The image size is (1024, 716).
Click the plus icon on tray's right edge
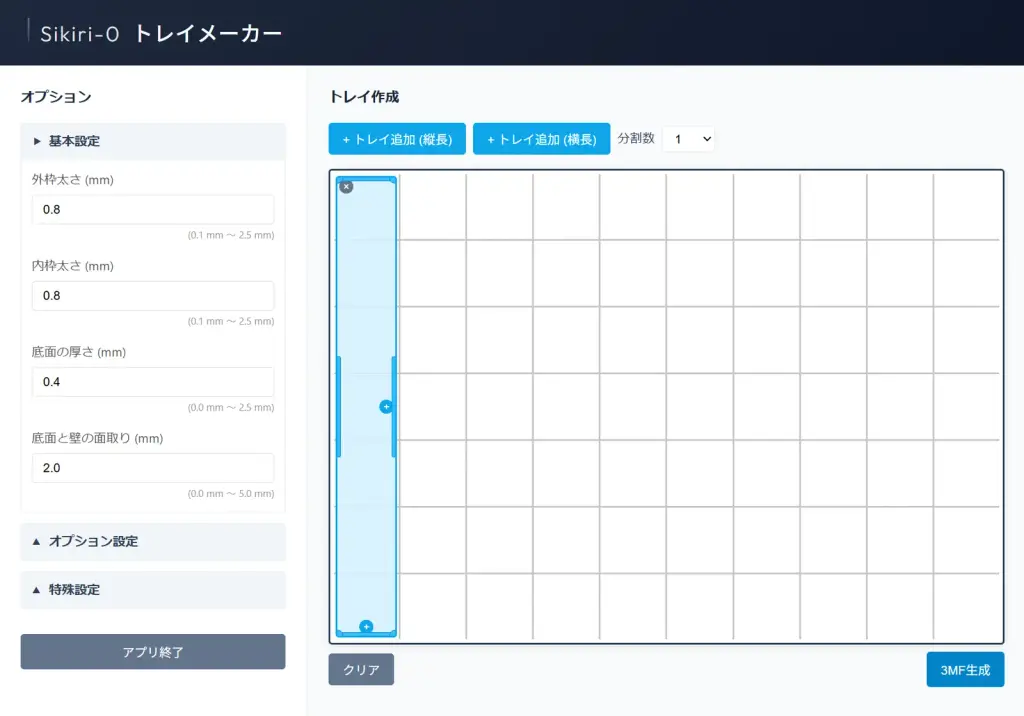(x=386, y=407)
